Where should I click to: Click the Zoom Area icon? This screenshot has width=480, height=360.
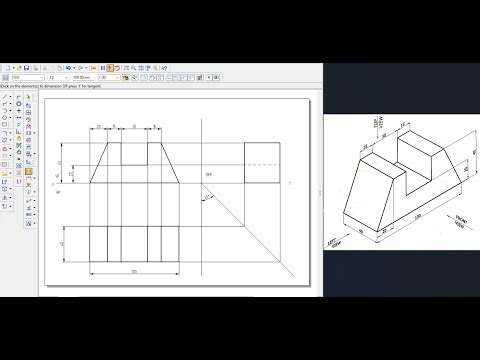pos(126,68)
